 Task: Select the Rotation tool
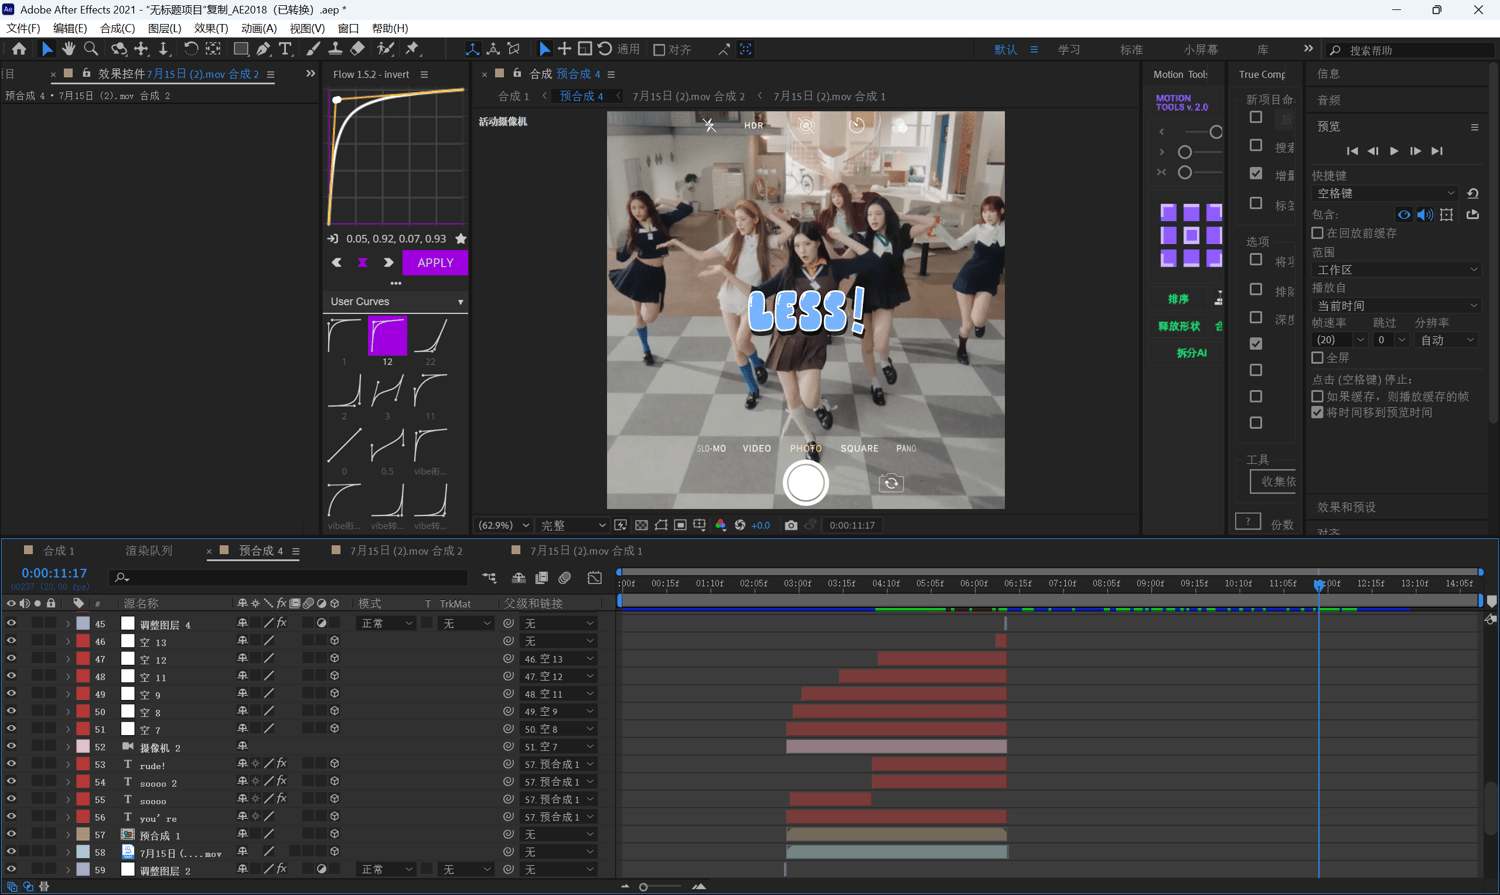pos(190,49)
